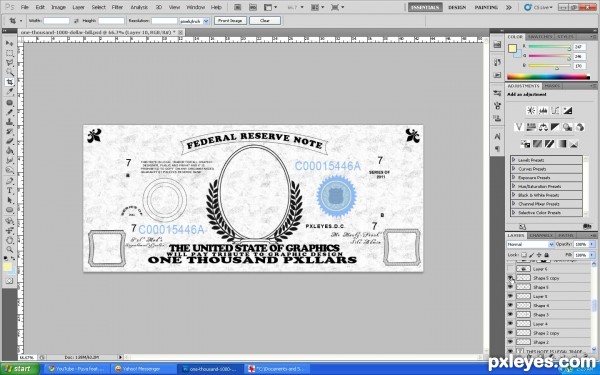
Task: Hide the Layer 4 layer
Action: pyautogui.click(x=510, y=324)
